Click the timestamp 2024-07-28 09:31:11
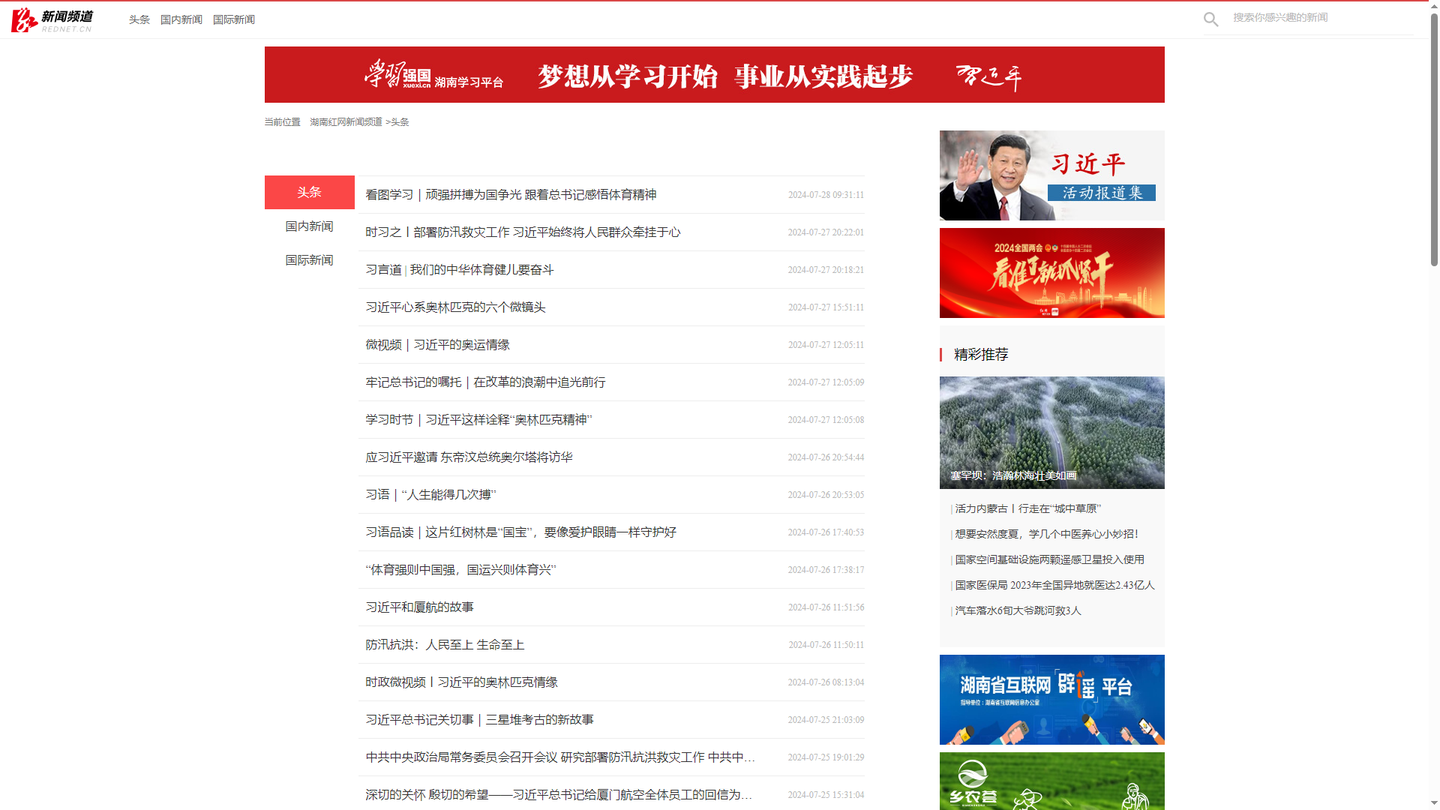The height and width of the screenshot is (810, 1440). 826,195
